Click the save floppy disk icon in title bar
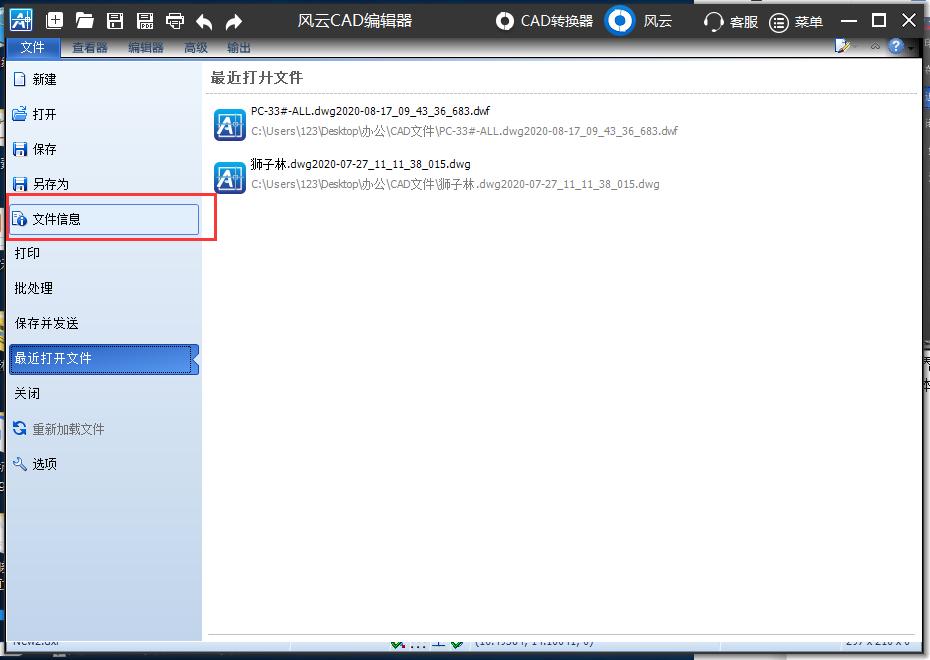930x660 pixels. tap(115, 21)
